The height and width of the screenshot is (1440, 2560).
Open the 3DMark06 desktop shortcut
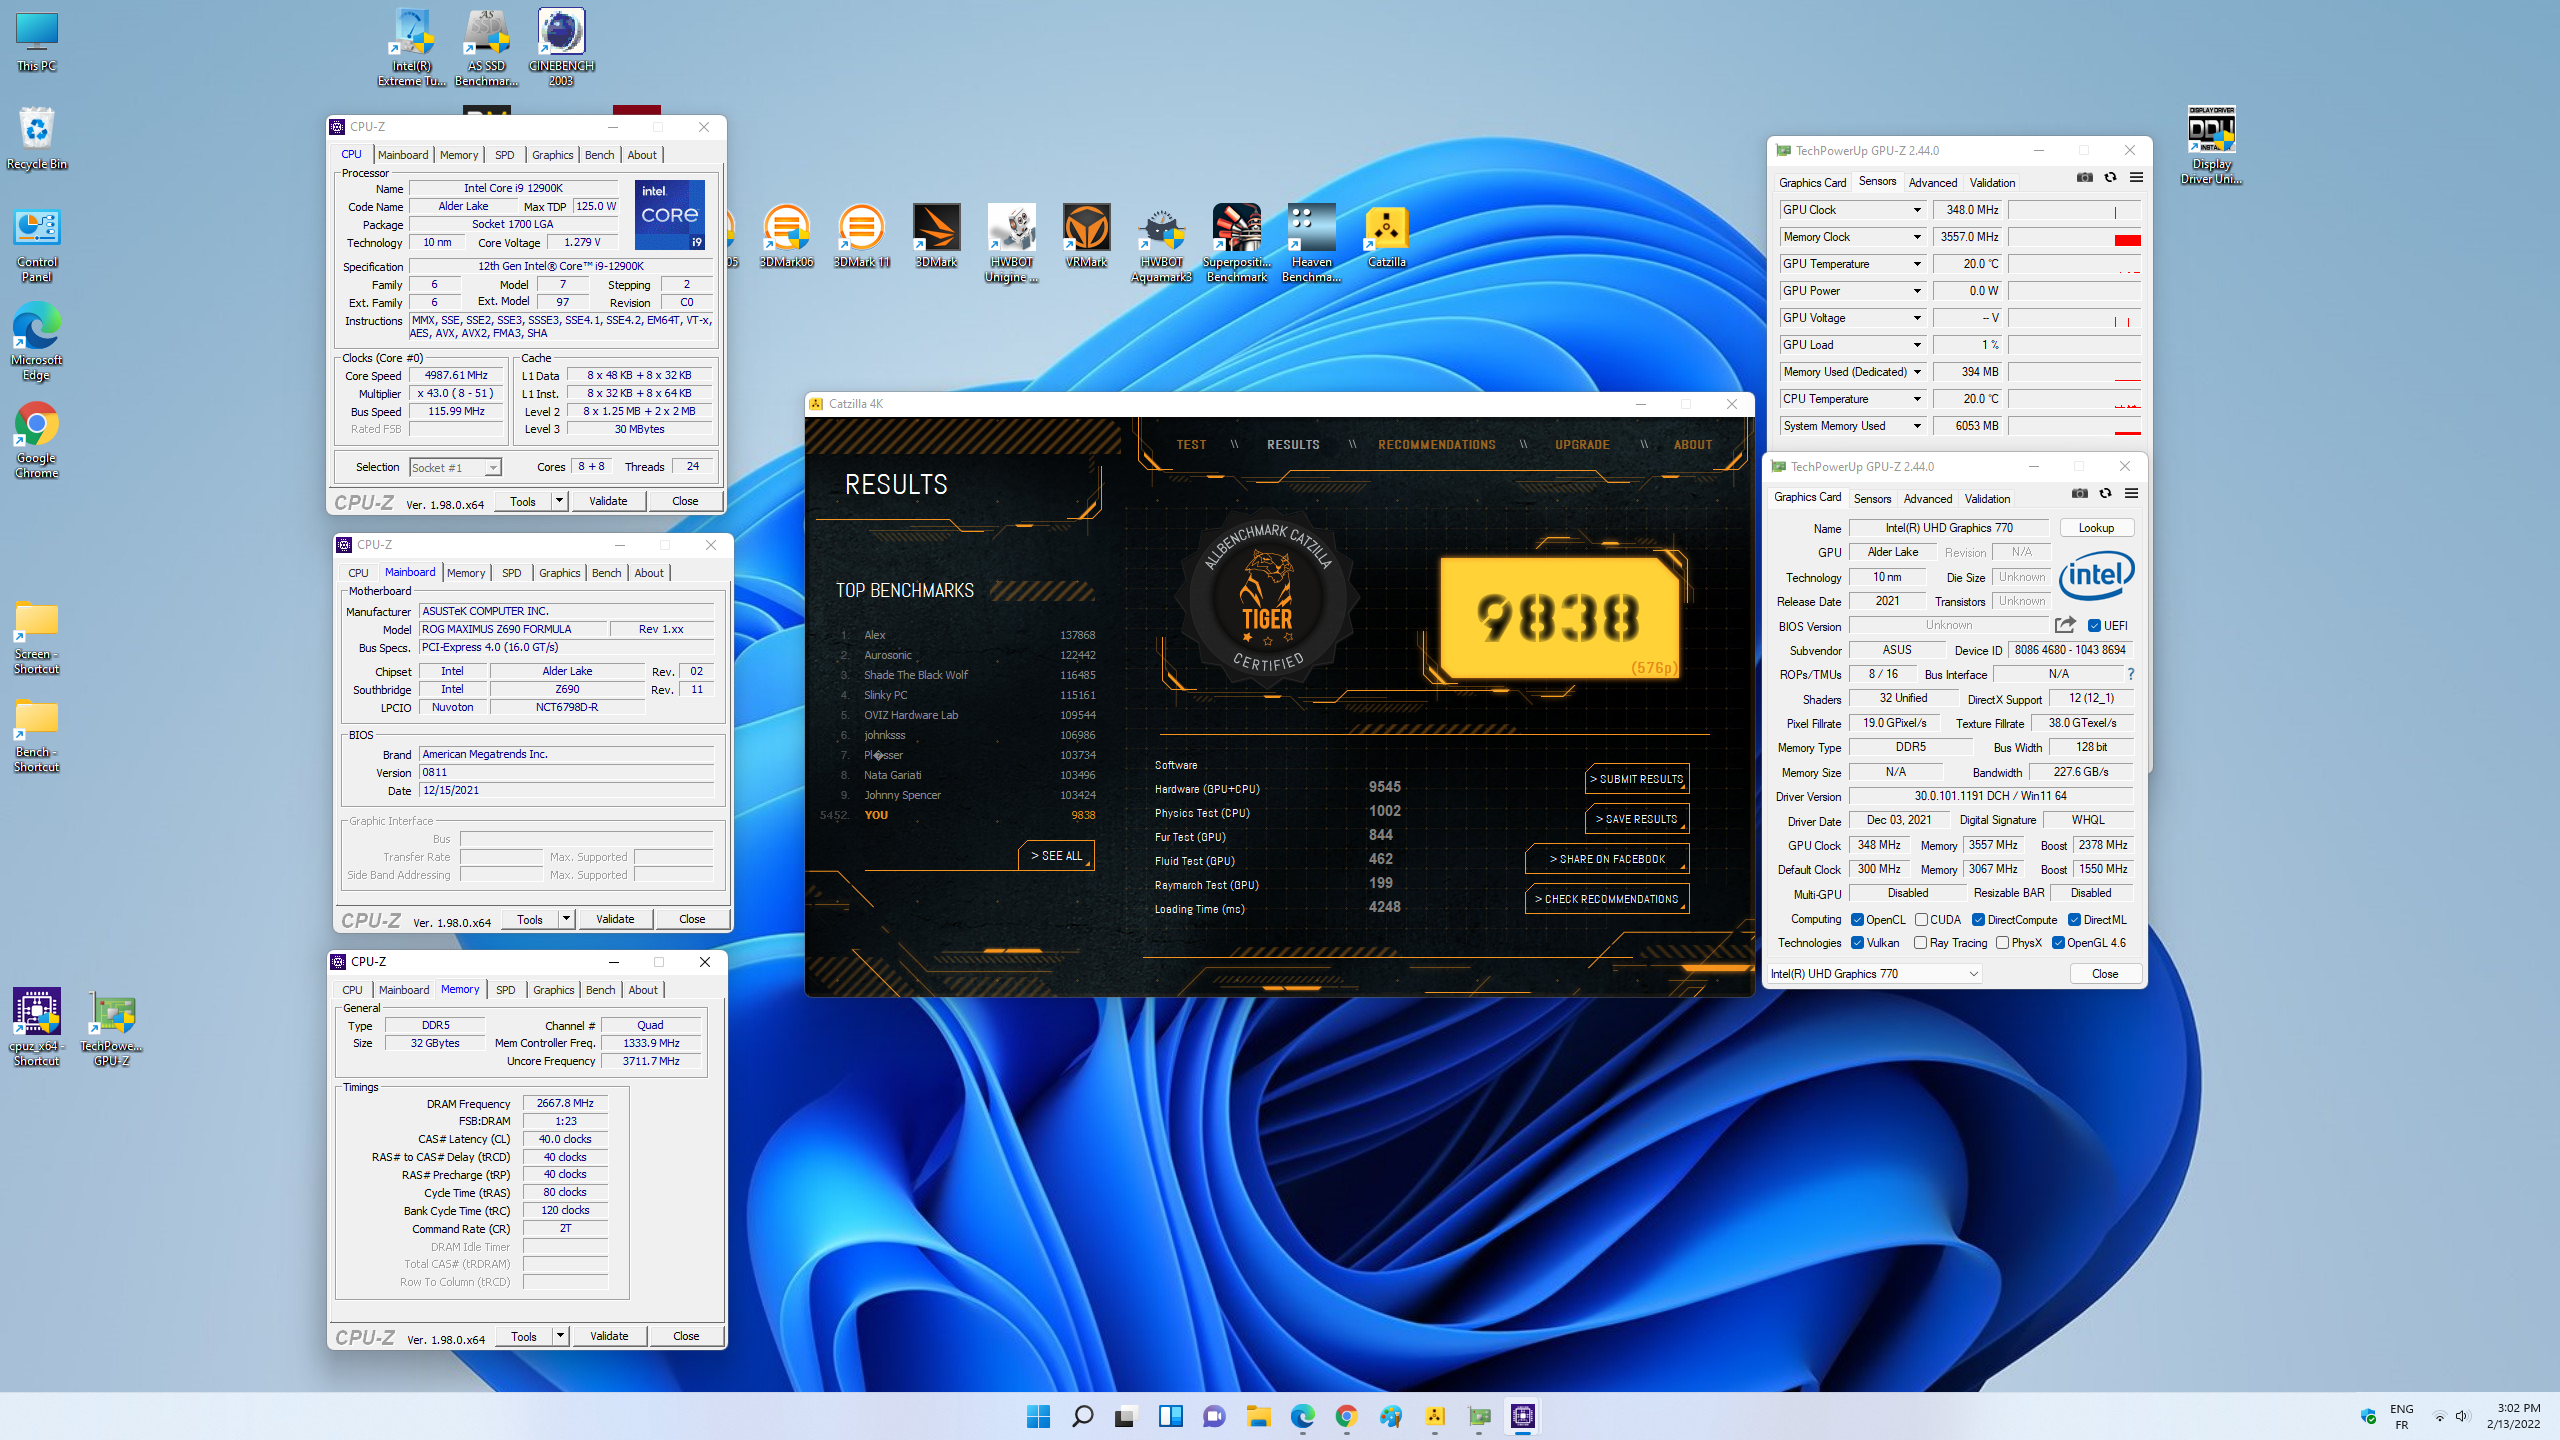786,237
